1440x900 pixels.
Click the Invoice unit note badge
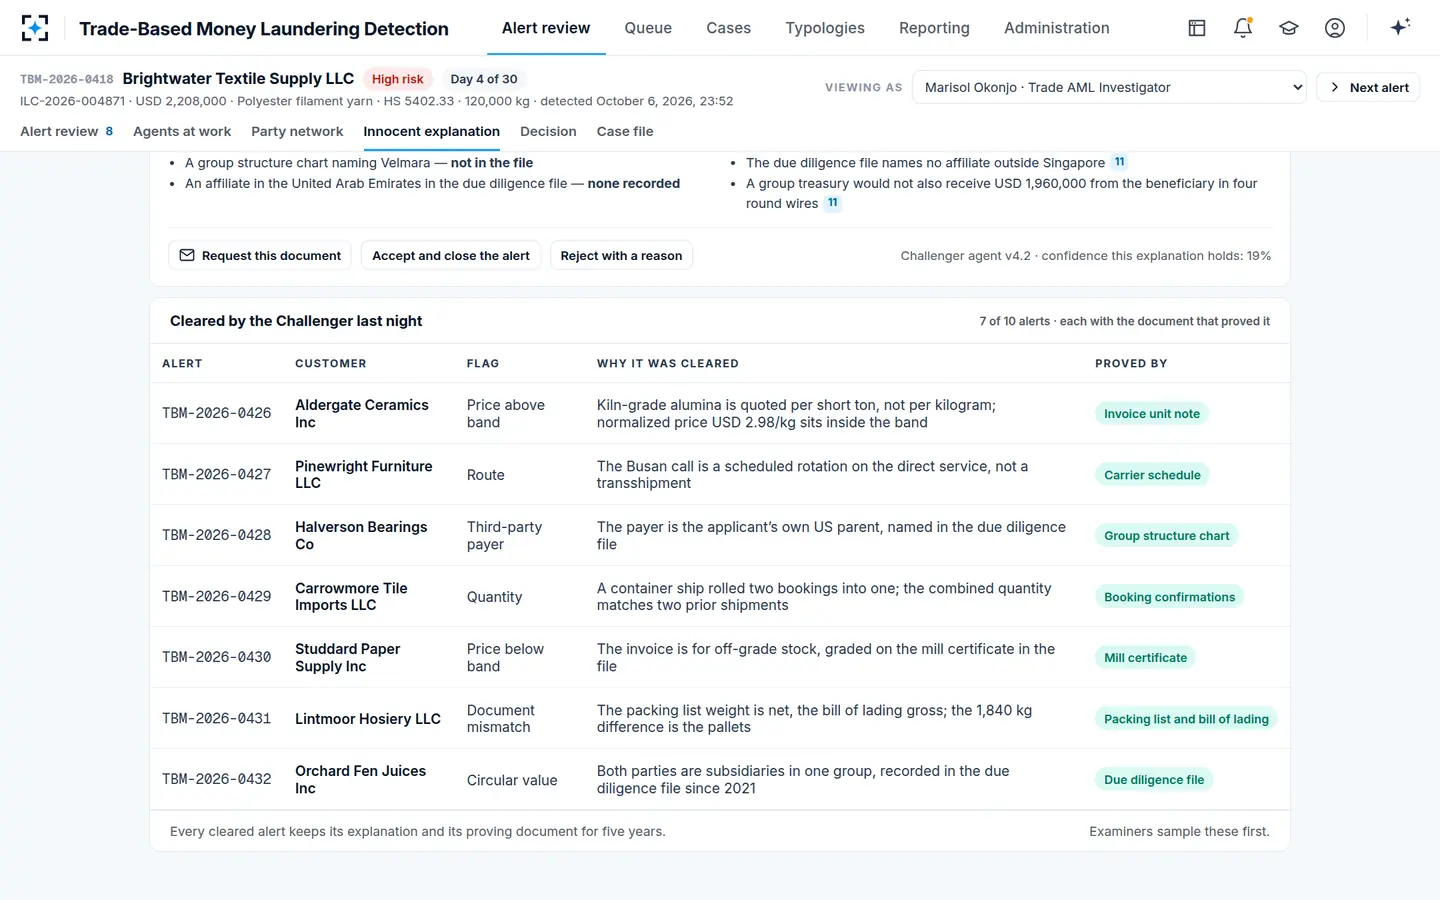pos(1152,413)
